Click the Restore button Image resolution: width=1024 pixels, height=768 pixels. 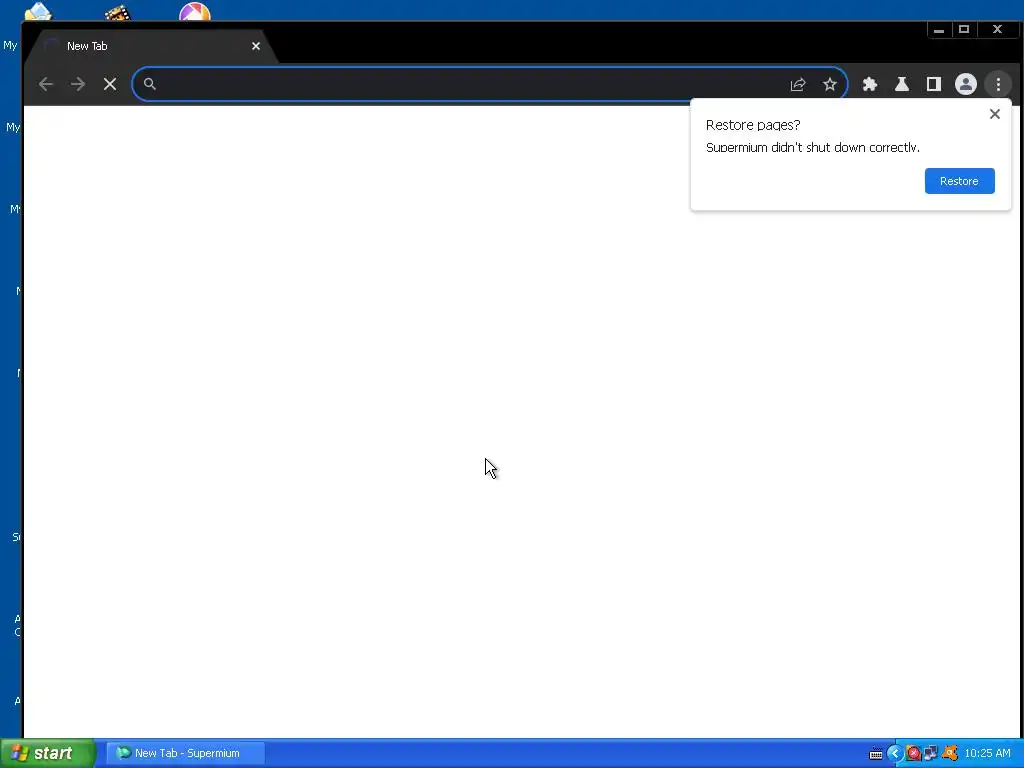pos(959,181)
